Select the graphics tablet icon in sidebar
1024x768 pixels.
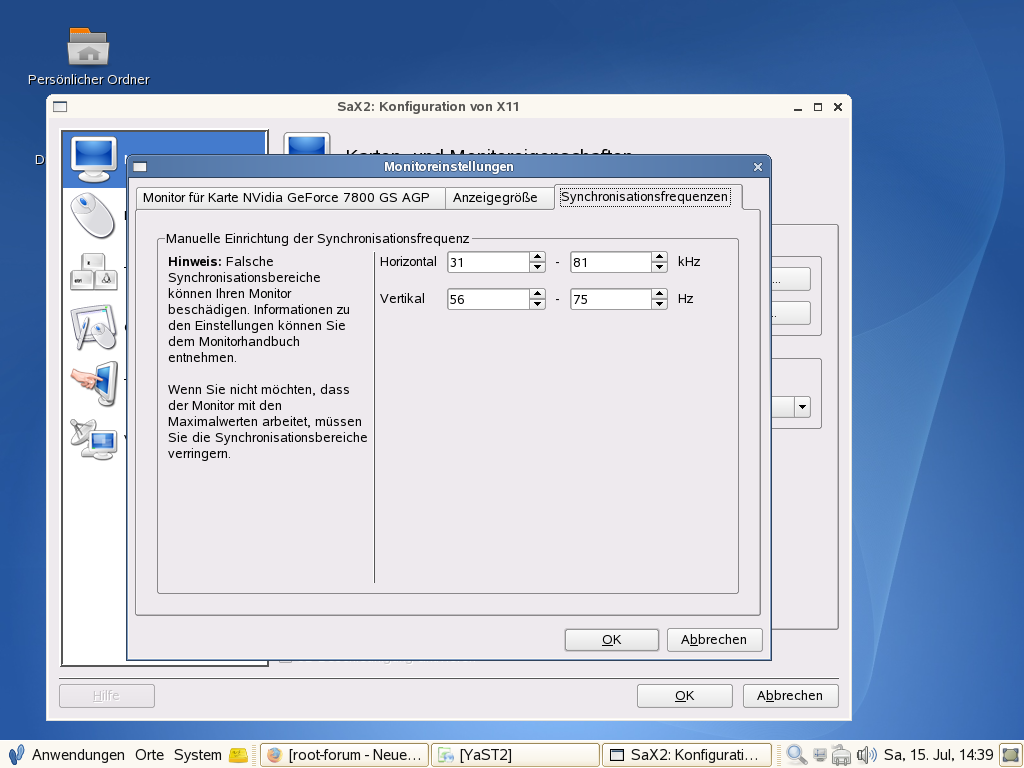pos(93,327)
